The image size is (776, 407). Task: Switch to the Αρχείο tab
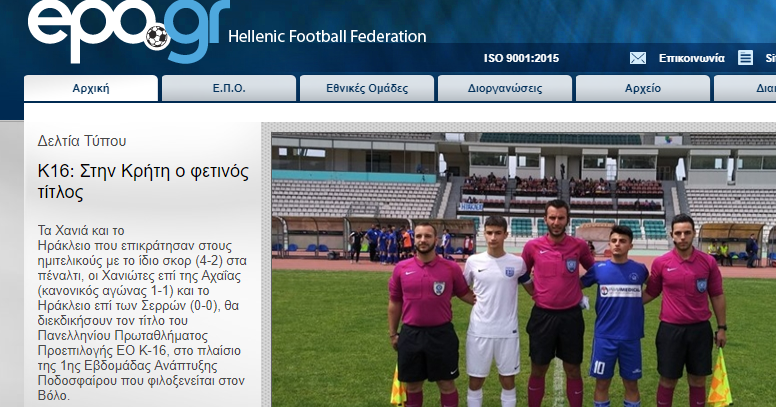(643, 88)
